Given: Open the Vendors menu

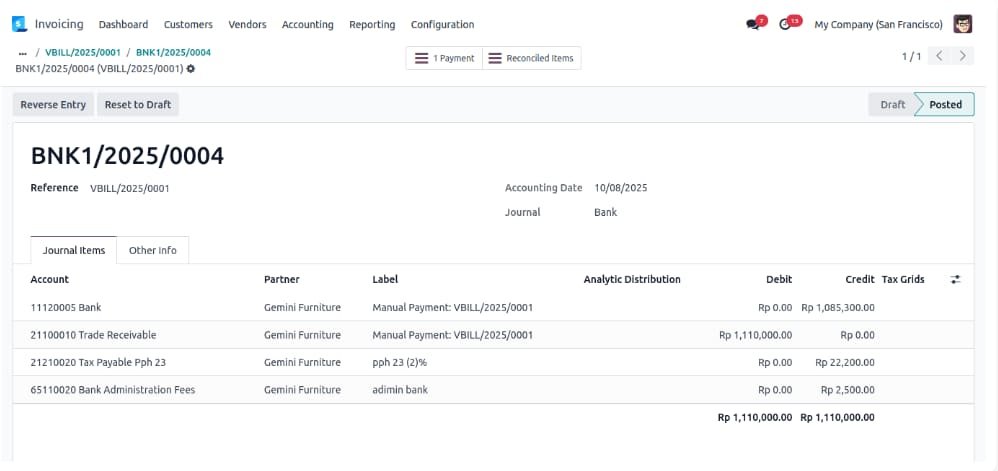Looking at the screenshot, I should click(248, 24).
